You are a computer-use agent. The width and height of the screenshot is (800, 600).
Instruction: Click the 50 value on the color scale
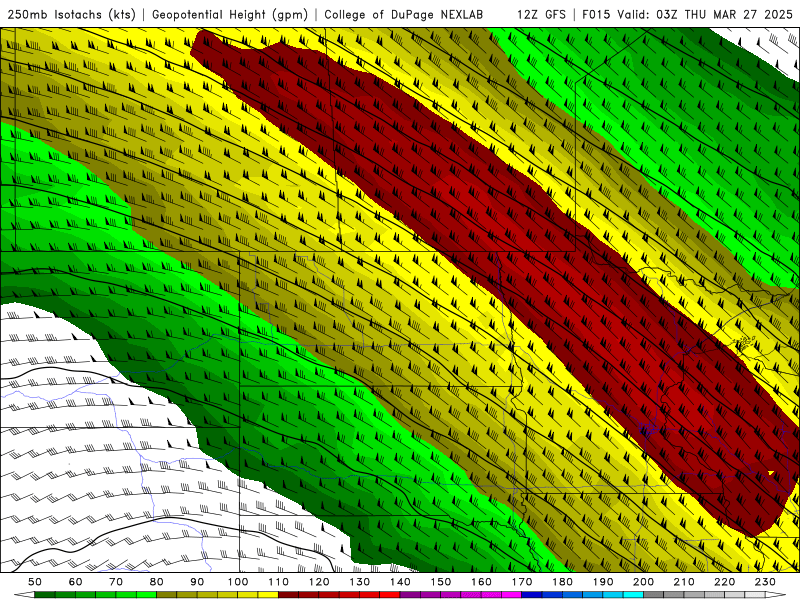35,582
